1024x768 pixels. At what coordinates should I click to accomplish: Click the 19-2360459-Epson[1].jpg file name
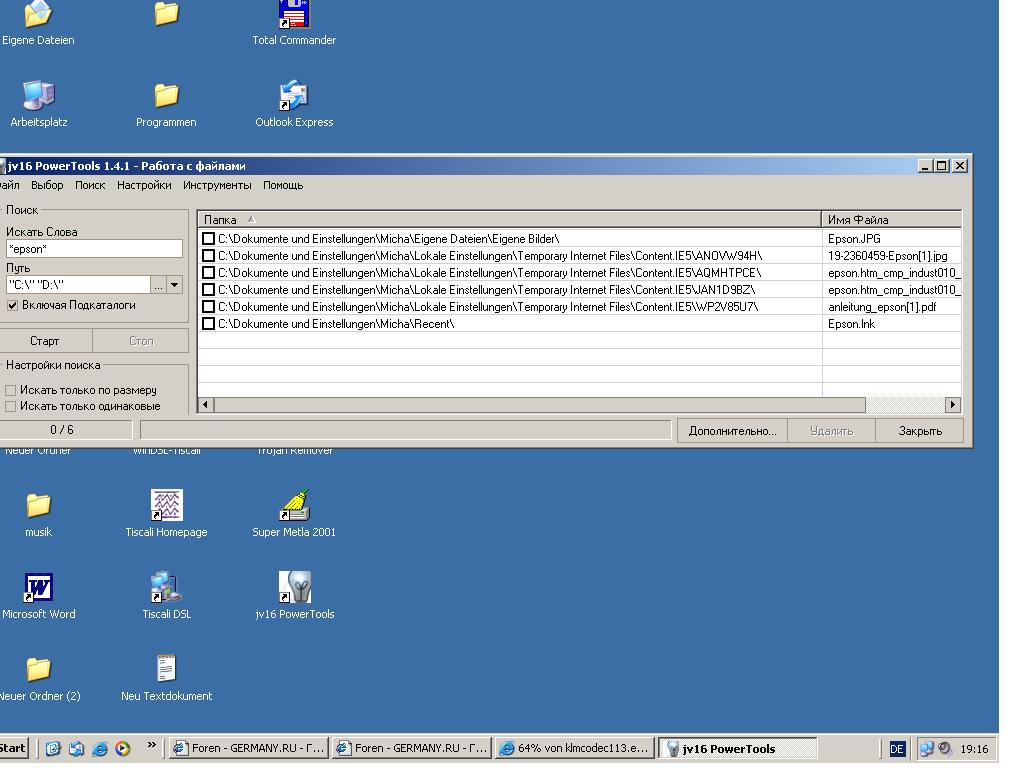pos(888,256)
